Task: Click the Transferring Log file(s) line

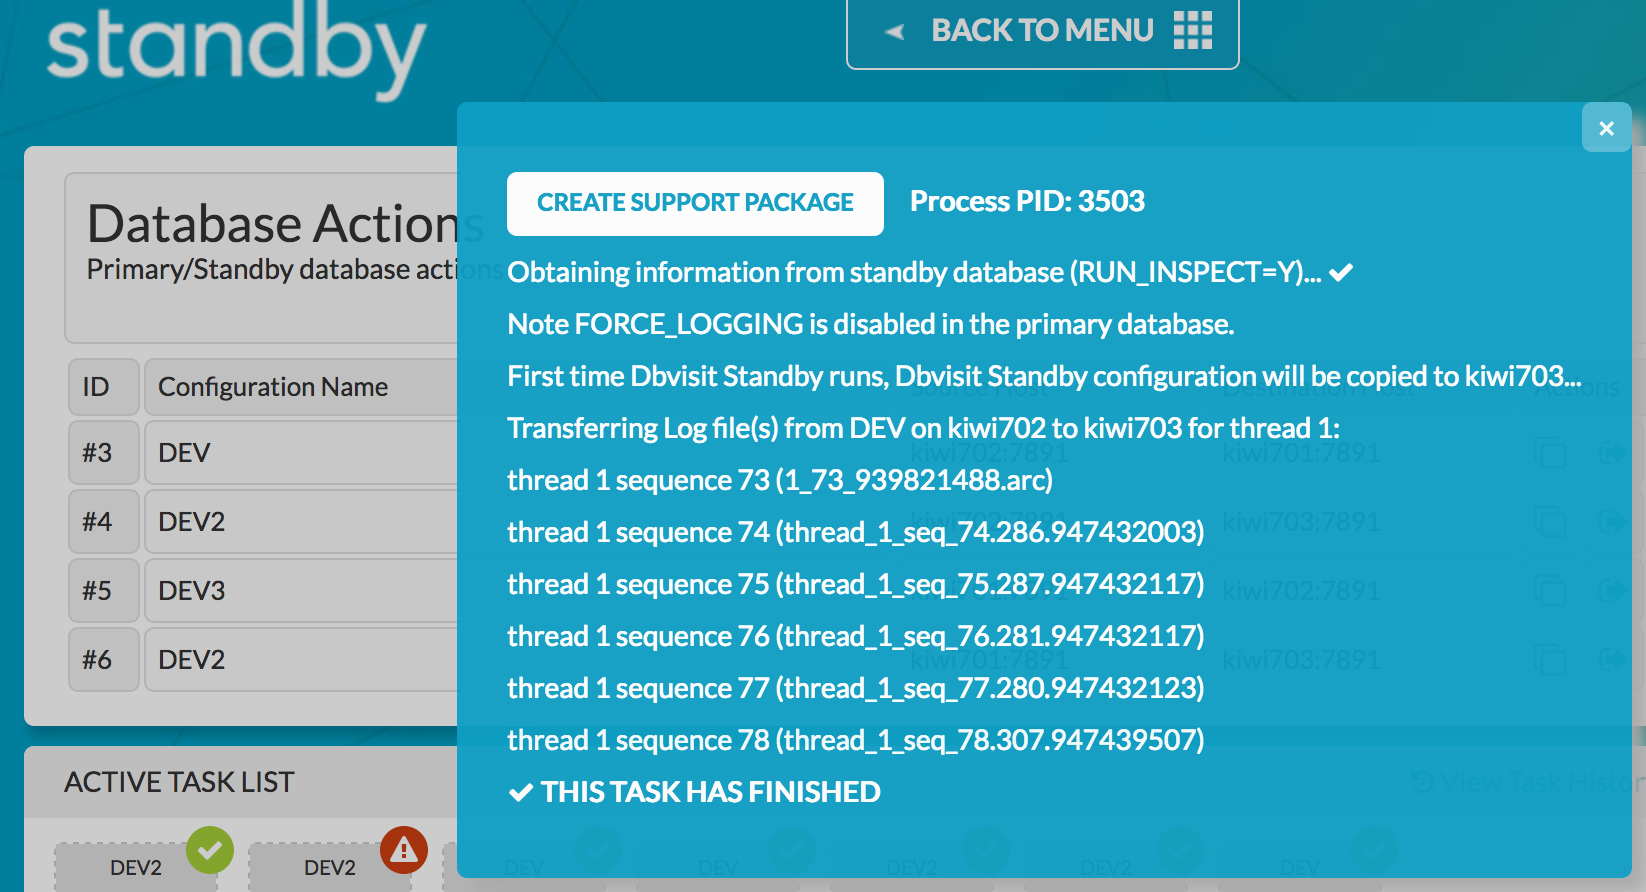Action: coord(924,429)
